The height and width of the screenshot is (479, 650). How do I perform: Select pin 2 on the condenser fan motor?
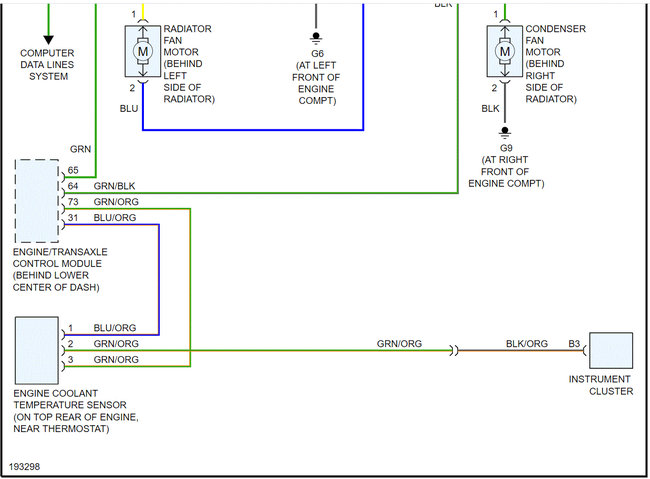pos(494,88)
